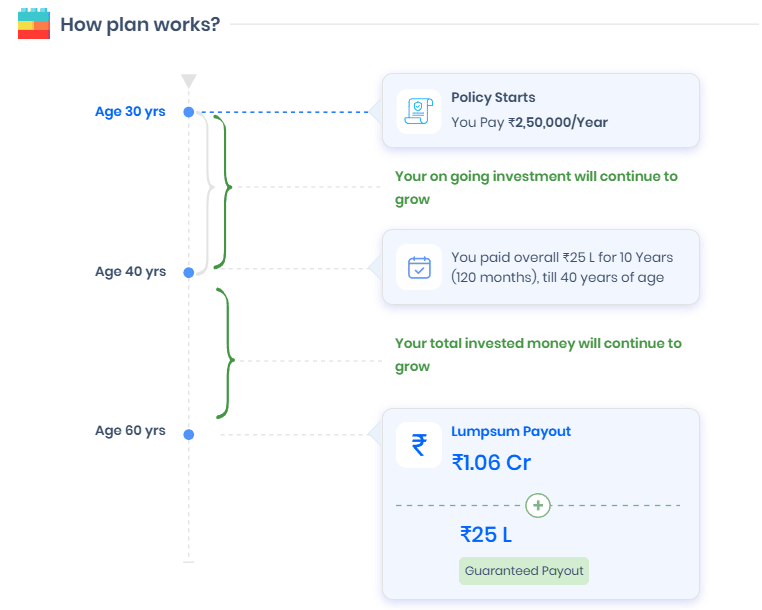Screen dimensions: 762x610
Task: Click the Policy Starts heading
Action: click(493, 97)
